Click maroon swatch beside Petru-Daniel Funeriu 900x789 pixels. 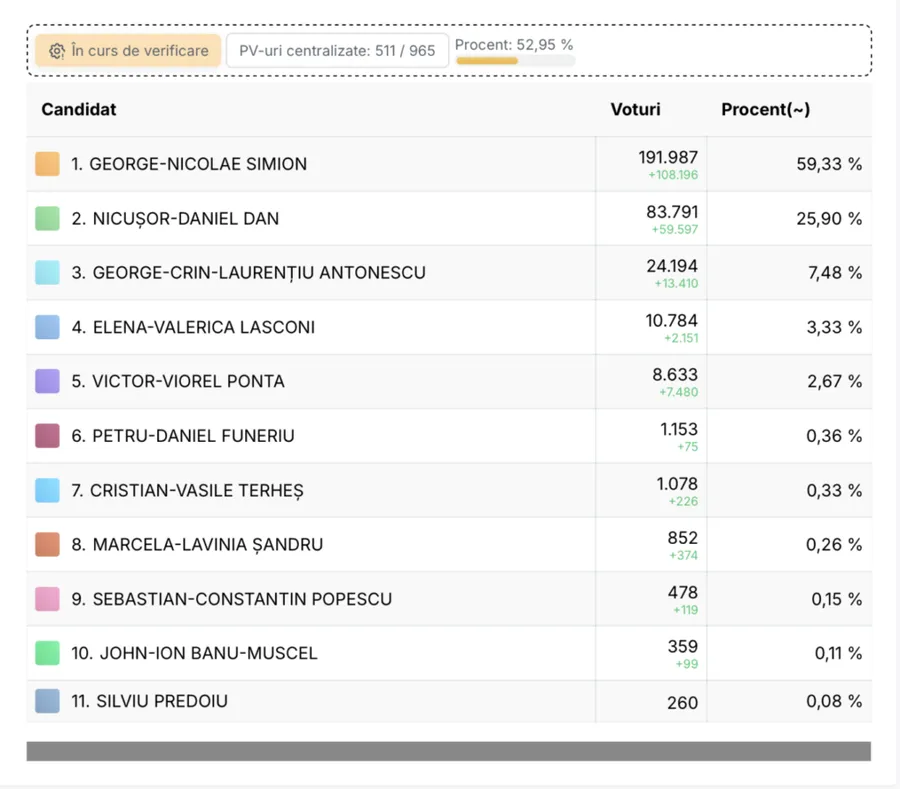point(47,436)
